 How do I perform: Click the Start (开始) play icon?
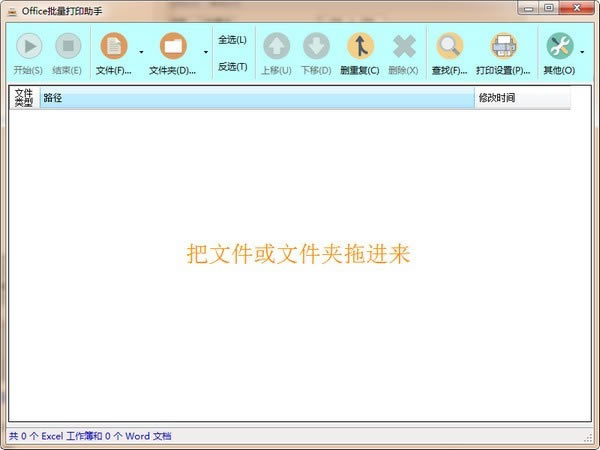click(28, 46)
